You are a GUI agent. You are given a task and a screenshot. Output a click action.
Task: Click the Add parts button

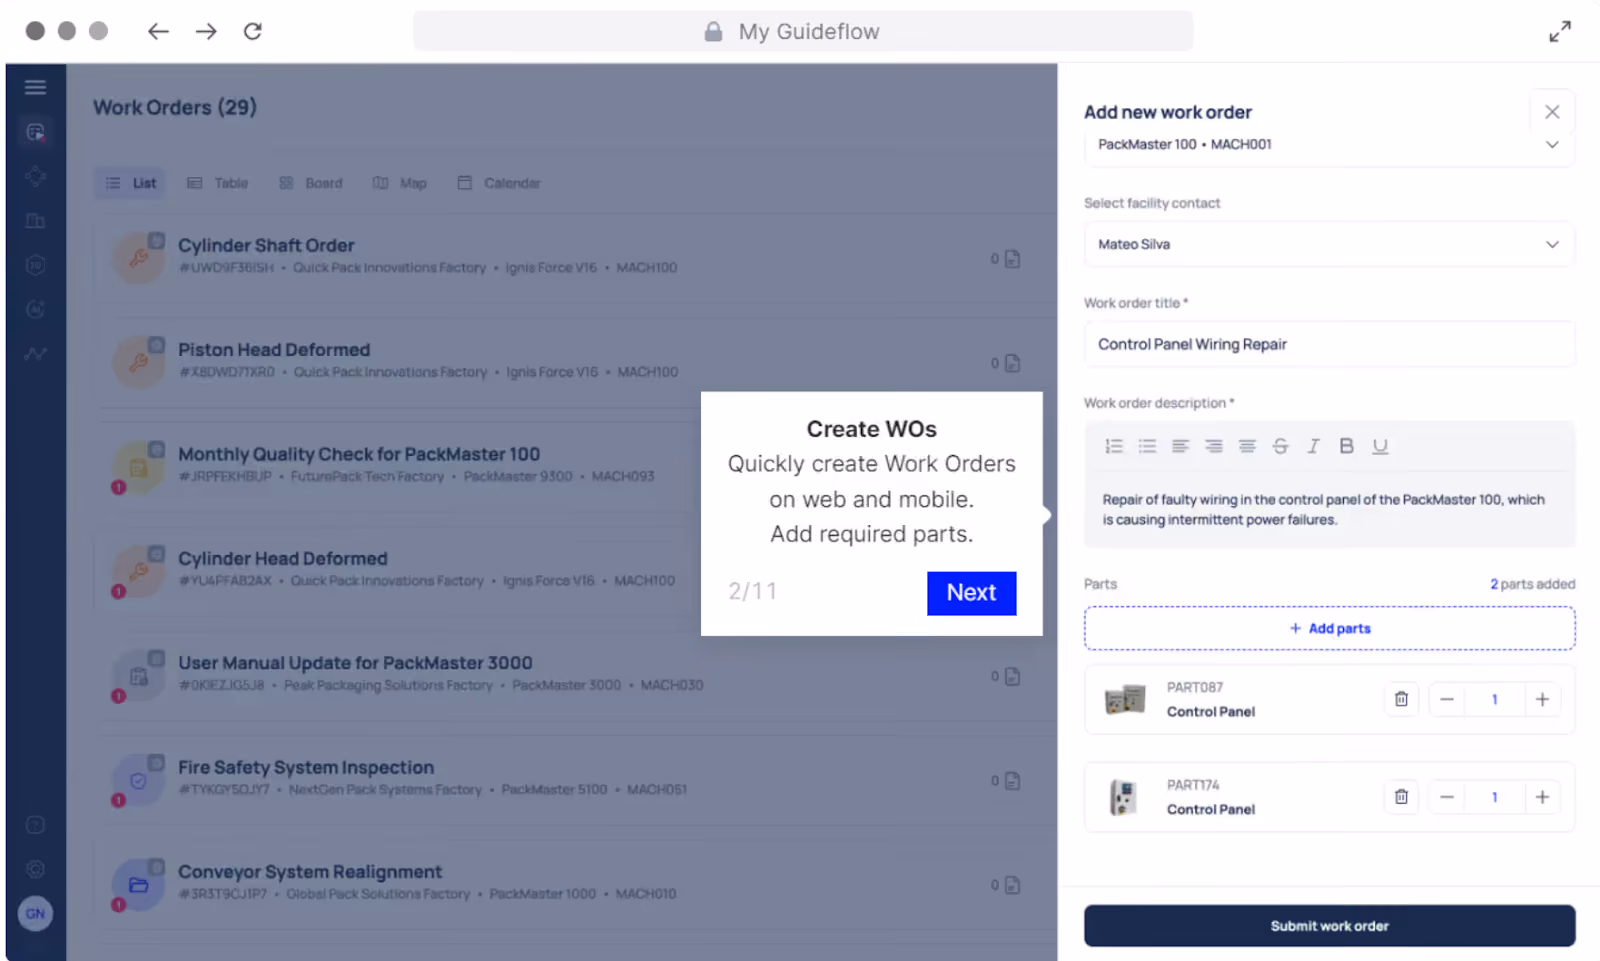click(1329, 628)
